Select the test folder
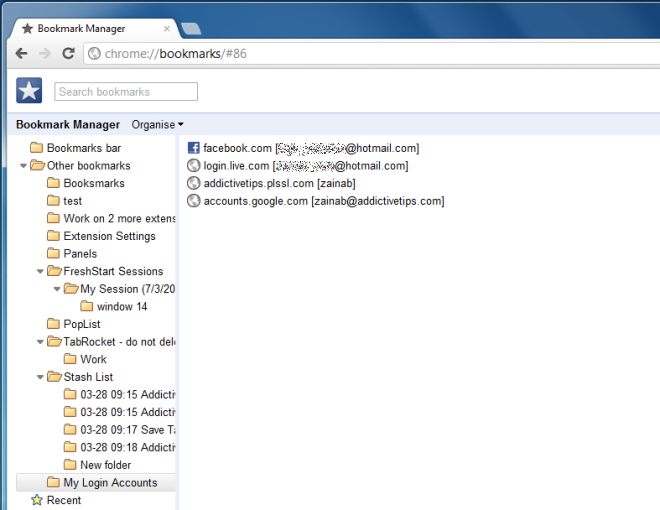This screenshot has height=510, width=660. [x=72, y=201]
